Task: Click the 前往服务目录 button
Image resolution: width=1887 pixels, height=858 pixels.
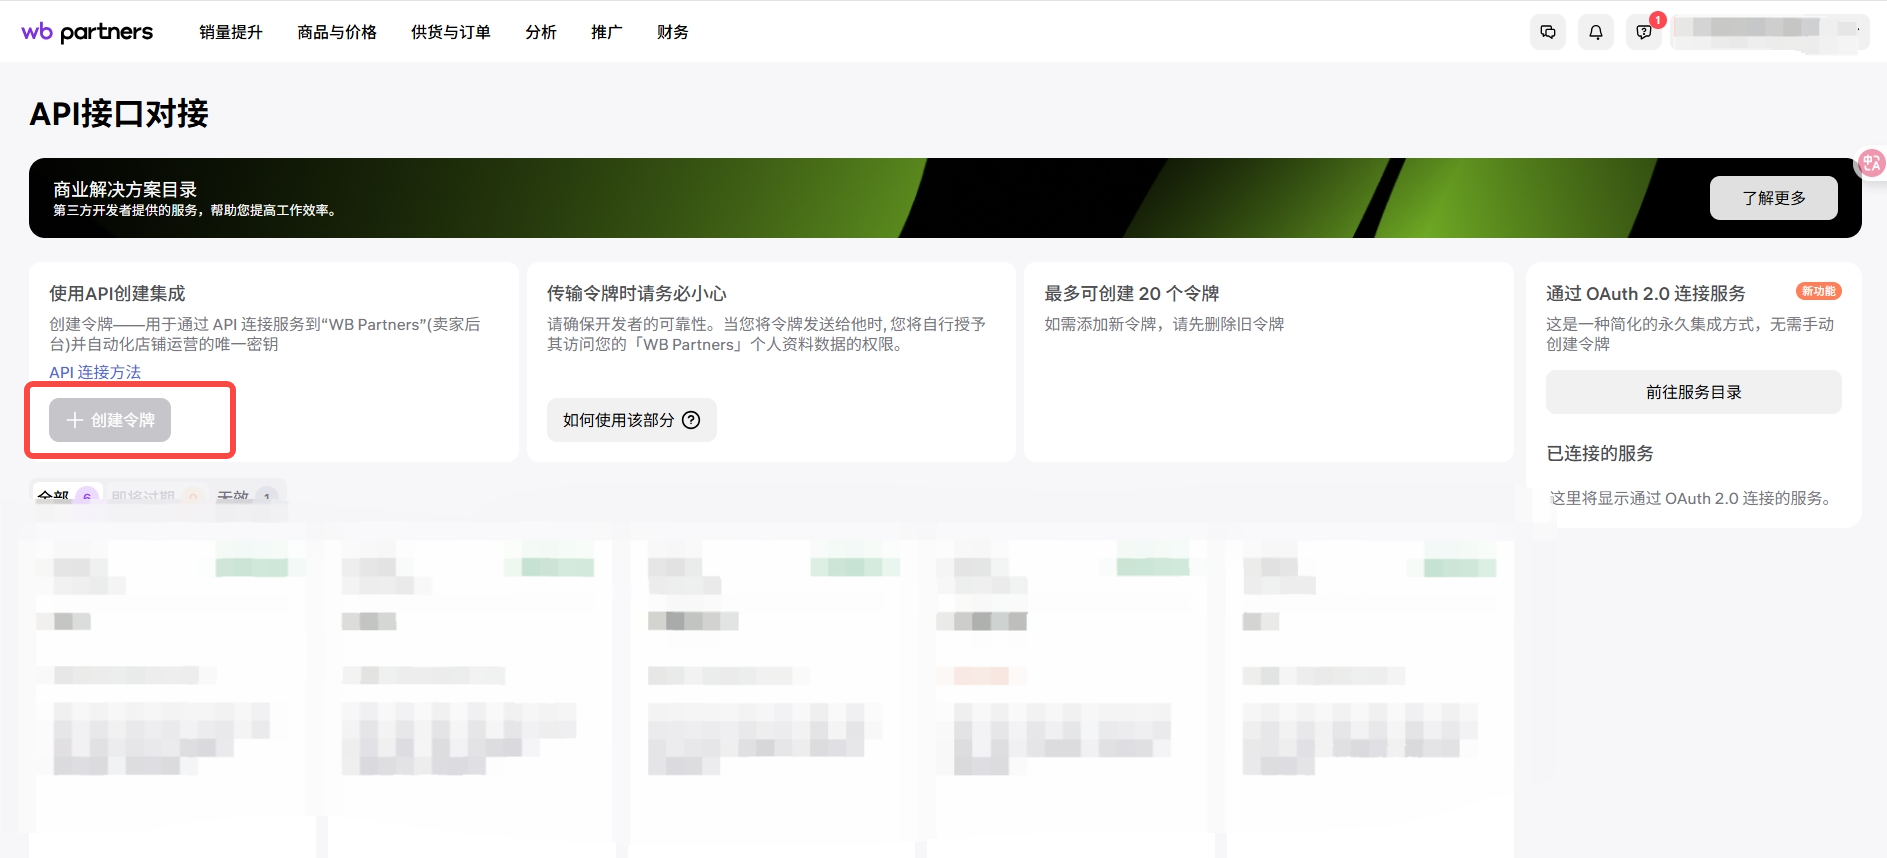Action: (1693, 392)
